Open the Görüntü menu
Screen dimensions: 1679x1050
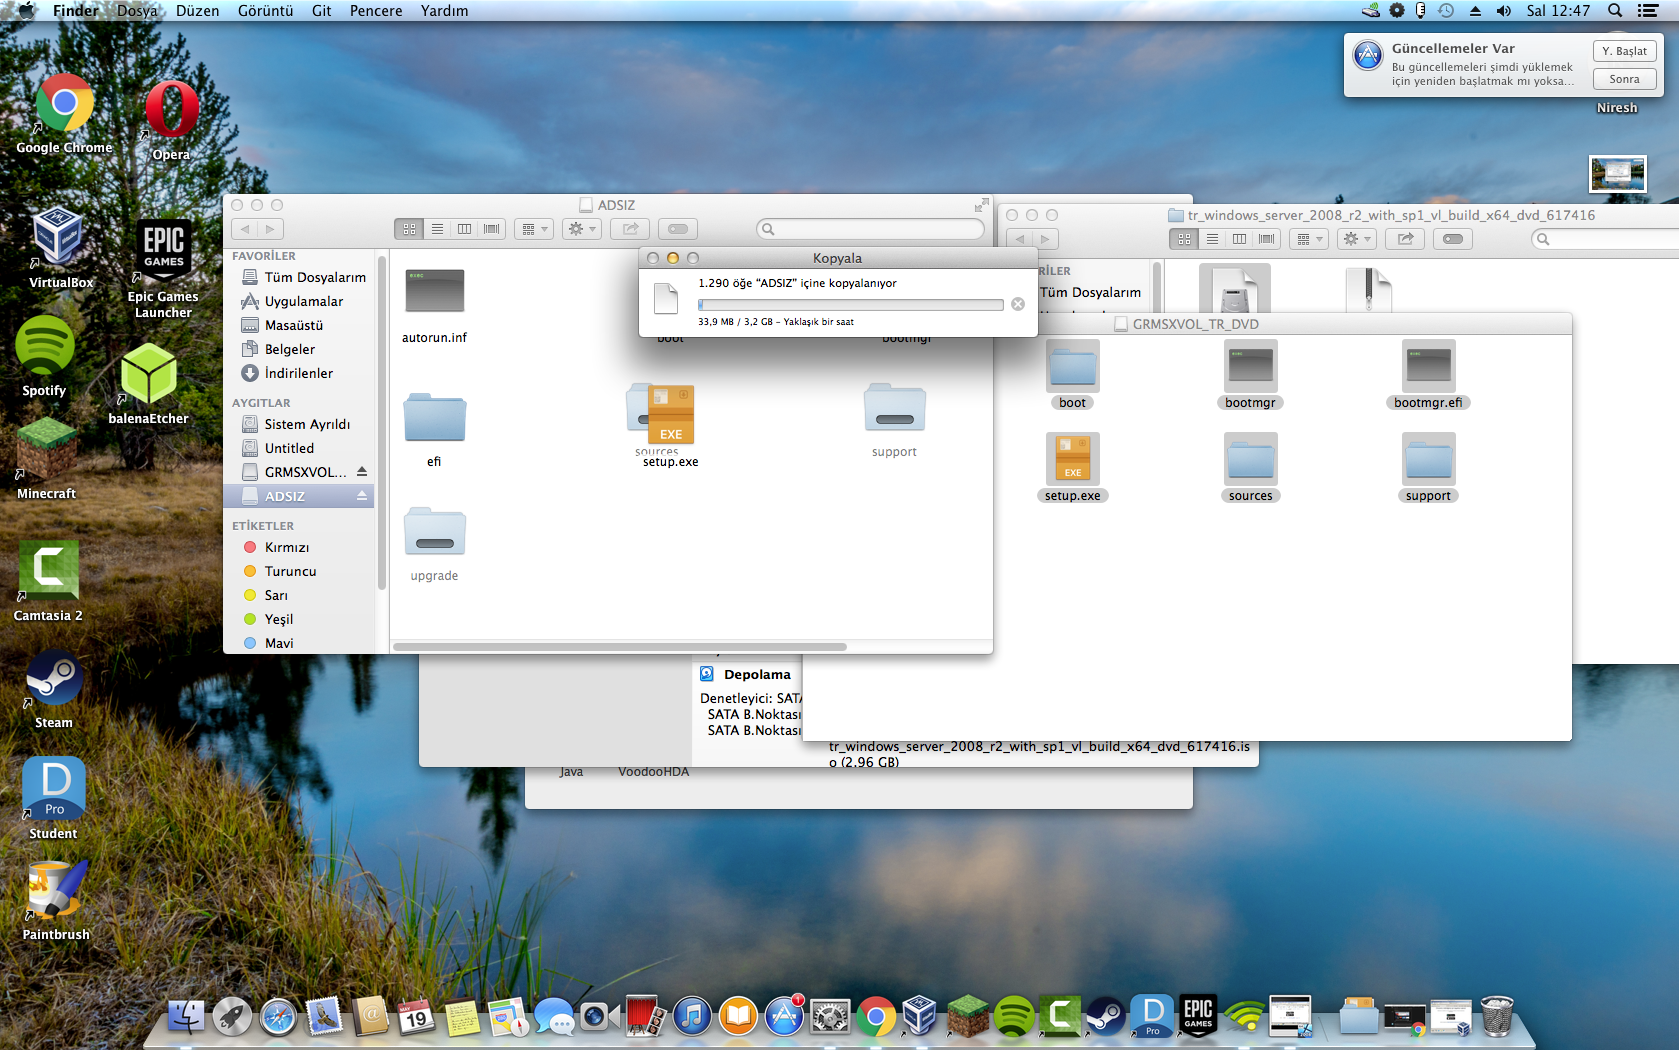[265, 11]
